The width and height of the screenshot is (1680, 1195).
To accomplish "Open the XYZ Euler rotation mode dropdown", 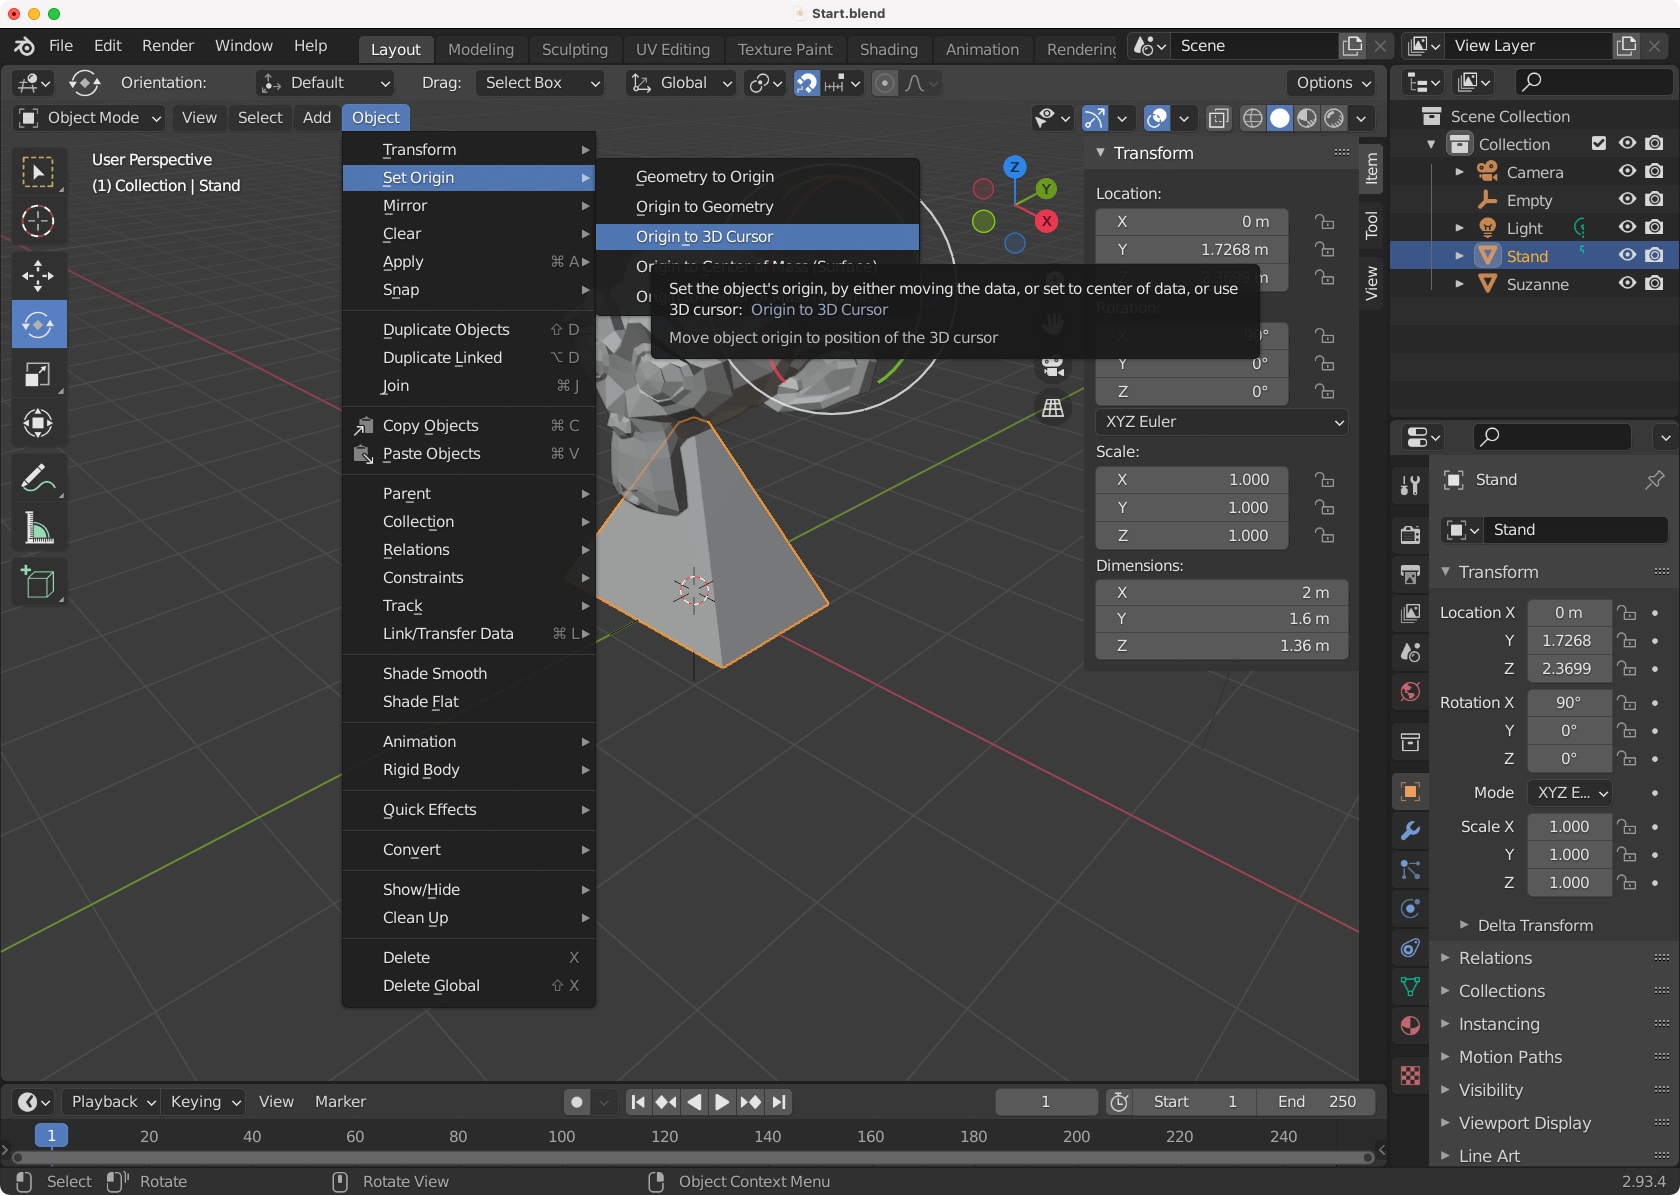I will click(x=1222, y=422).
